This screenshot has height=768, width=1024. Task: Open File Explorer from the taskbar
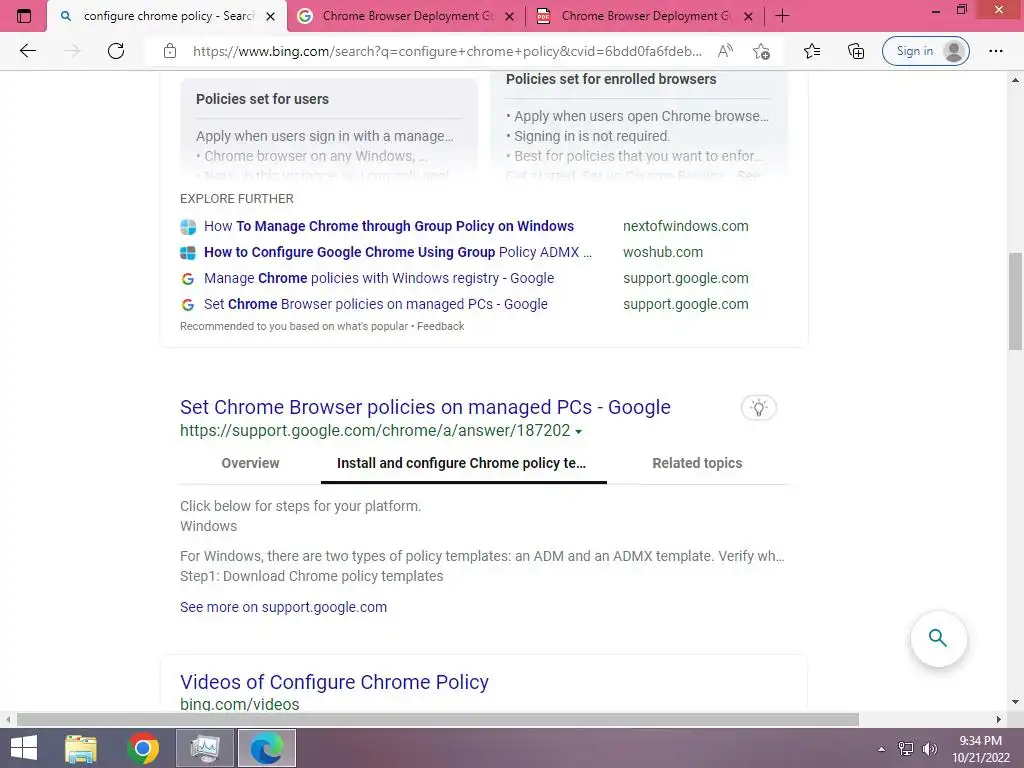pyautogui.click(x=81, y=748)
